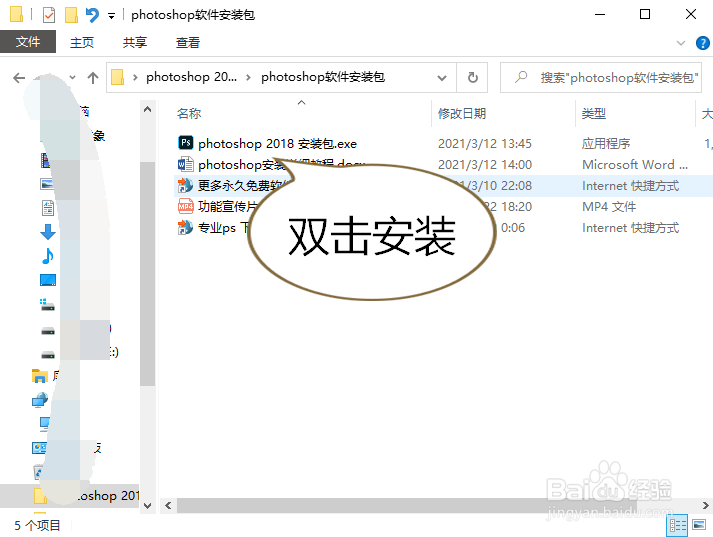Viewport: 713px width, 537px height.
Task: Open Control Panel icon in navigation pane
Action: [39, 448]
